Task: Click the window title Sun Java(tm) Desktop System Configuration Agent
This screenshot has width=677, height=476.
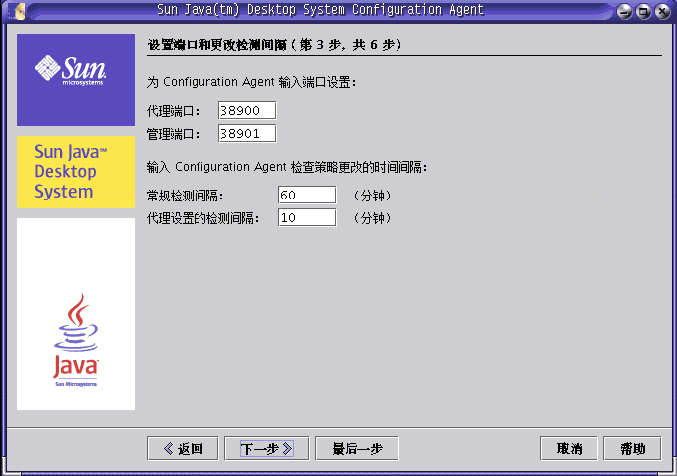Action: tap(320, 10)
